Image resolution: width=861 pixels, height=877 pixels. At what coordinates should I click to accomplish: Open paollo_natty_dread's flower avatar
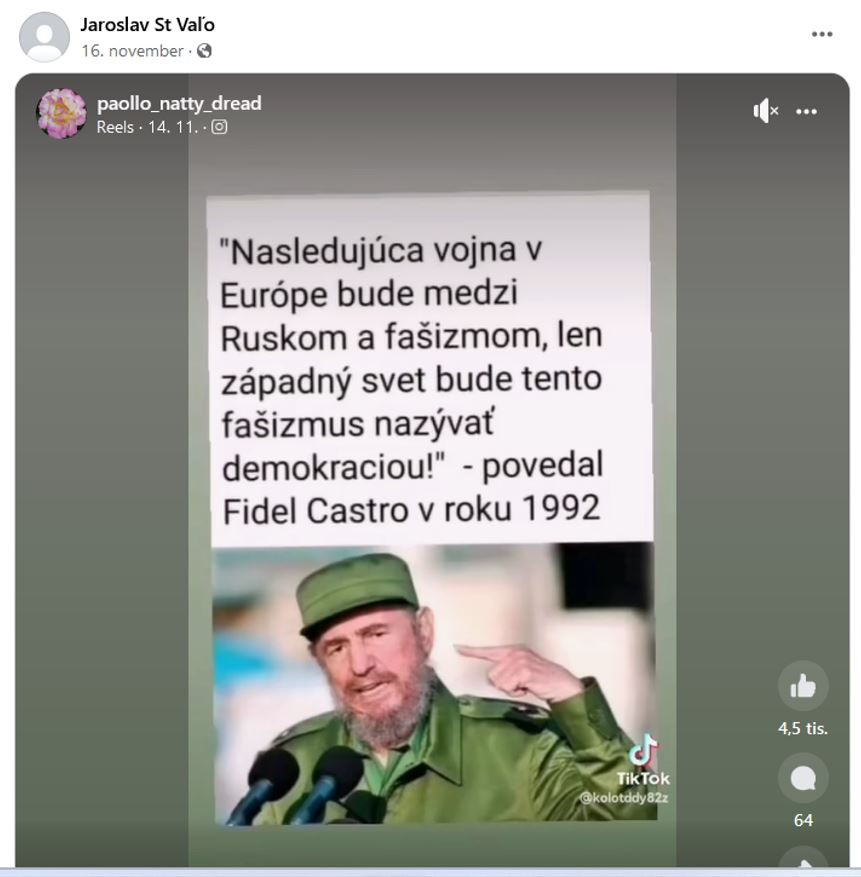click(x=61, y=114)
